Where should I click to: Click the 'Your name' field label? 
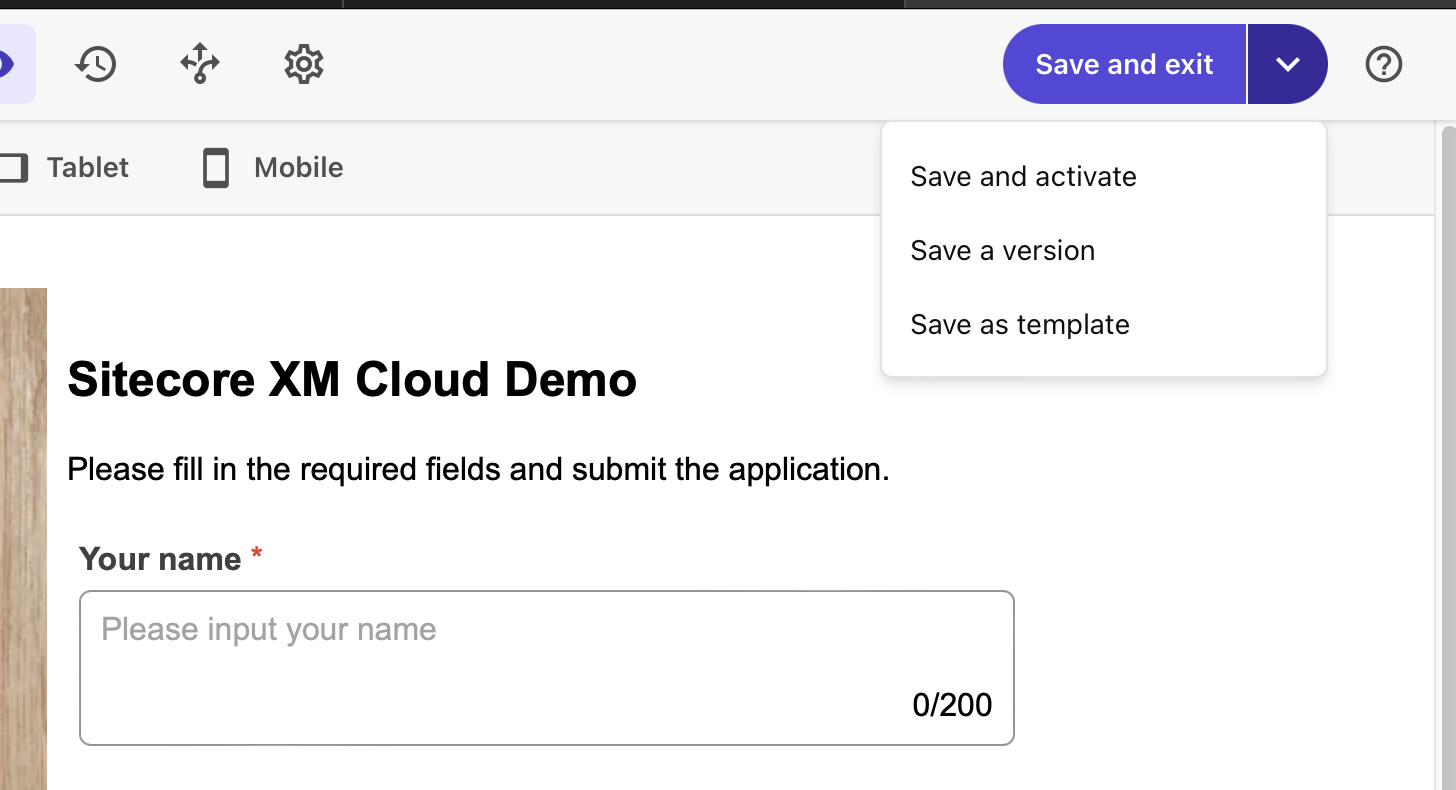tap(160, 559)
